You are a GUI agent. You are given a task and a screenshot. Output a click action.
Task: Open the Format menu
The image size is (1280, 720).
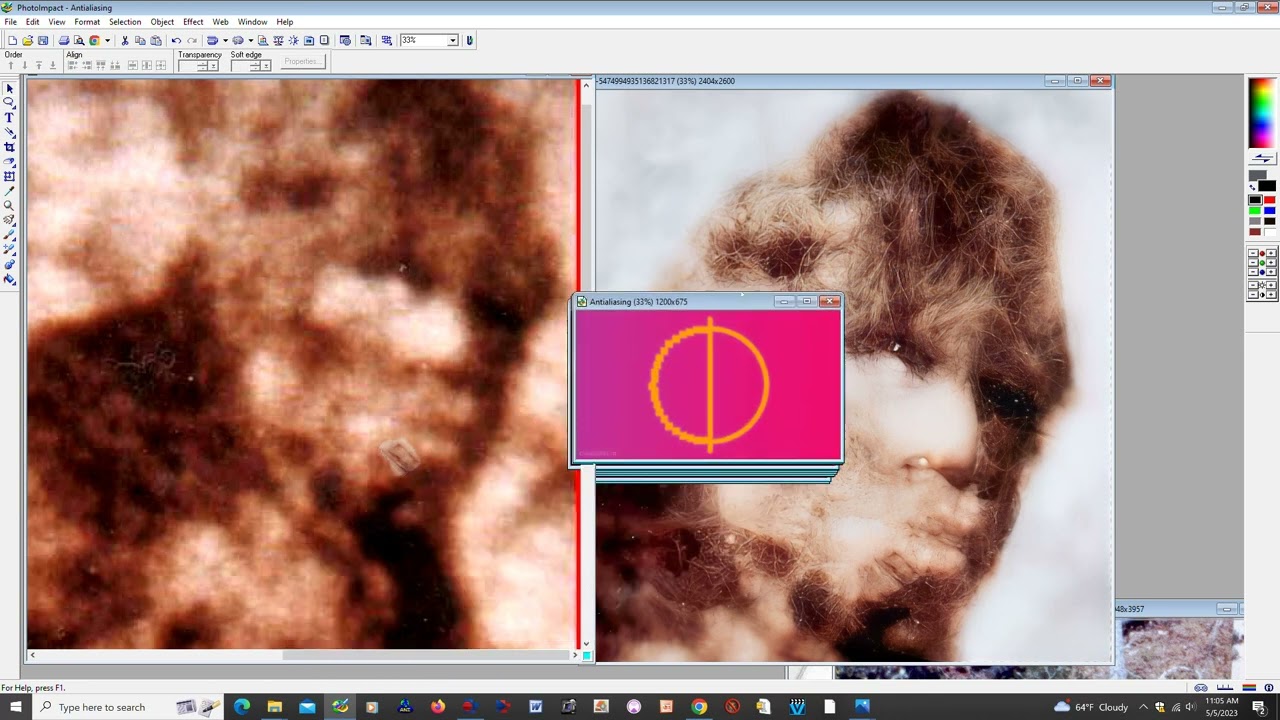pyautogui.click(x=87, y=21)
